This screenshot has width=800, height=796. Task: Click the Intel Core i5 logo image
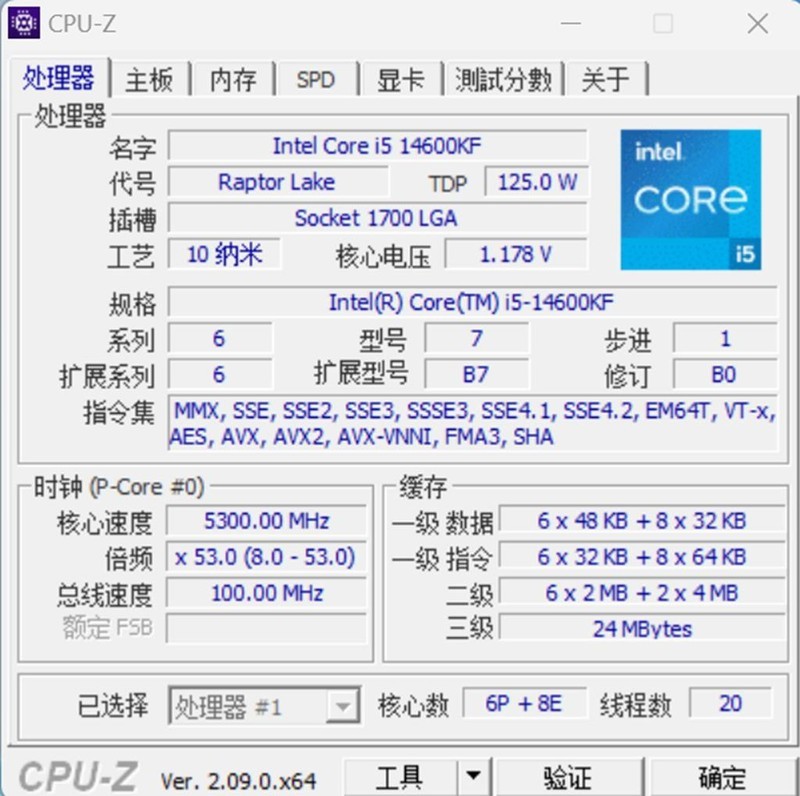690,201
